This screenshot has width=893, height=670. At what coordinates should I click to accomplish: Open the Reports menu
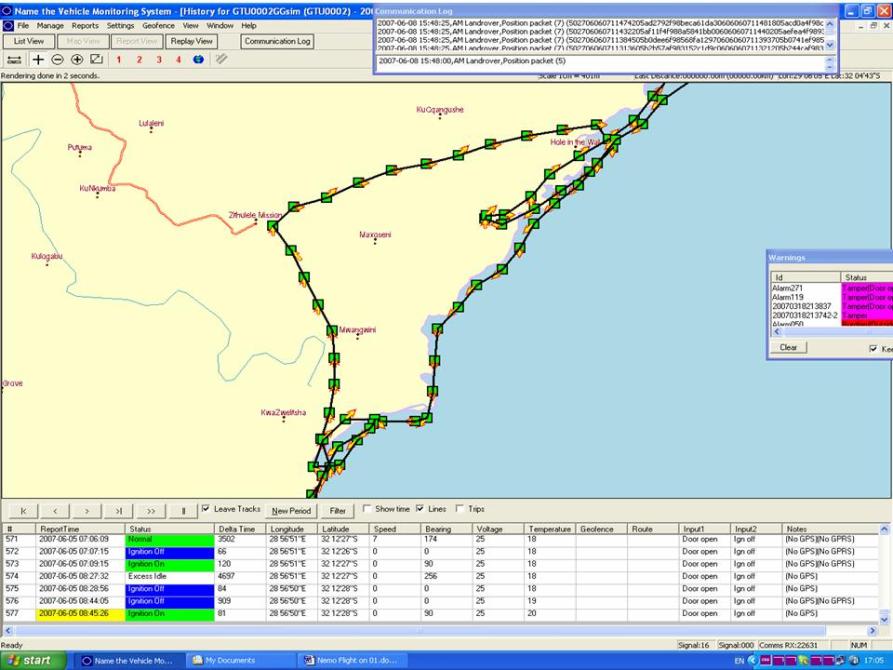coord(85,26)
